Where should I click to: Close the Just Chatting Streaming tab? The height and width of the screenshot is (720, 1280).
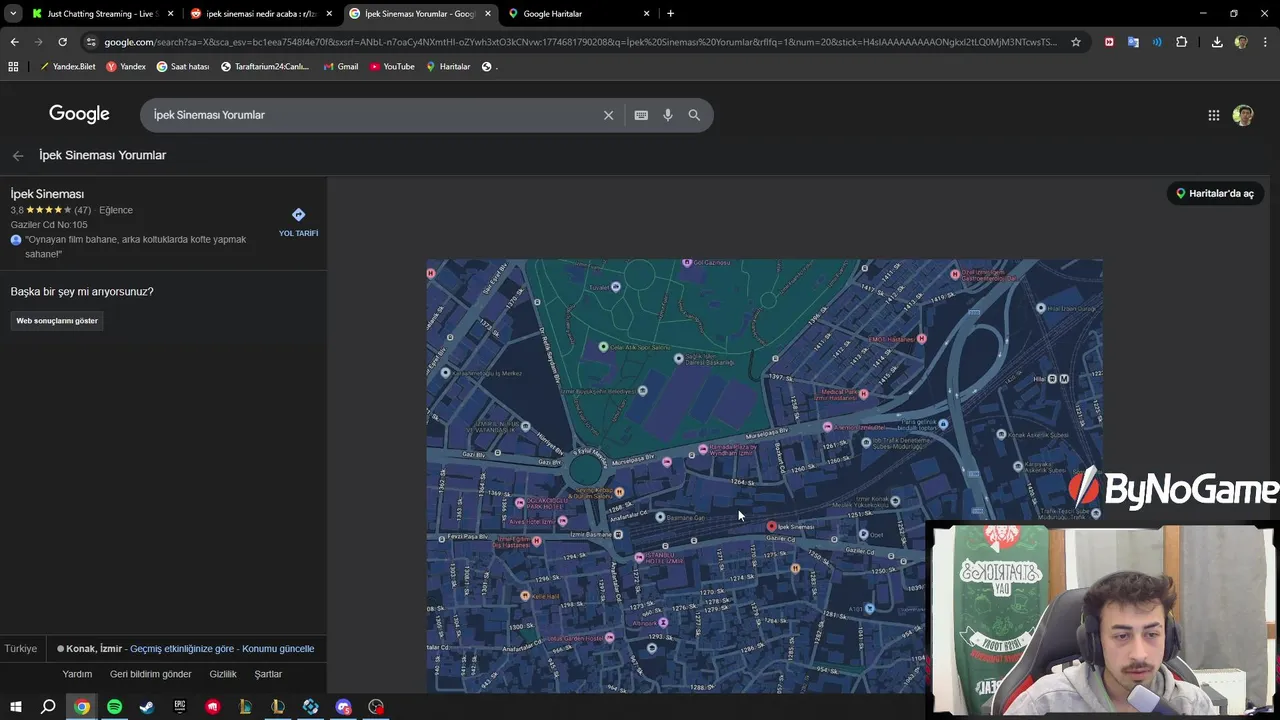(171, 14)
